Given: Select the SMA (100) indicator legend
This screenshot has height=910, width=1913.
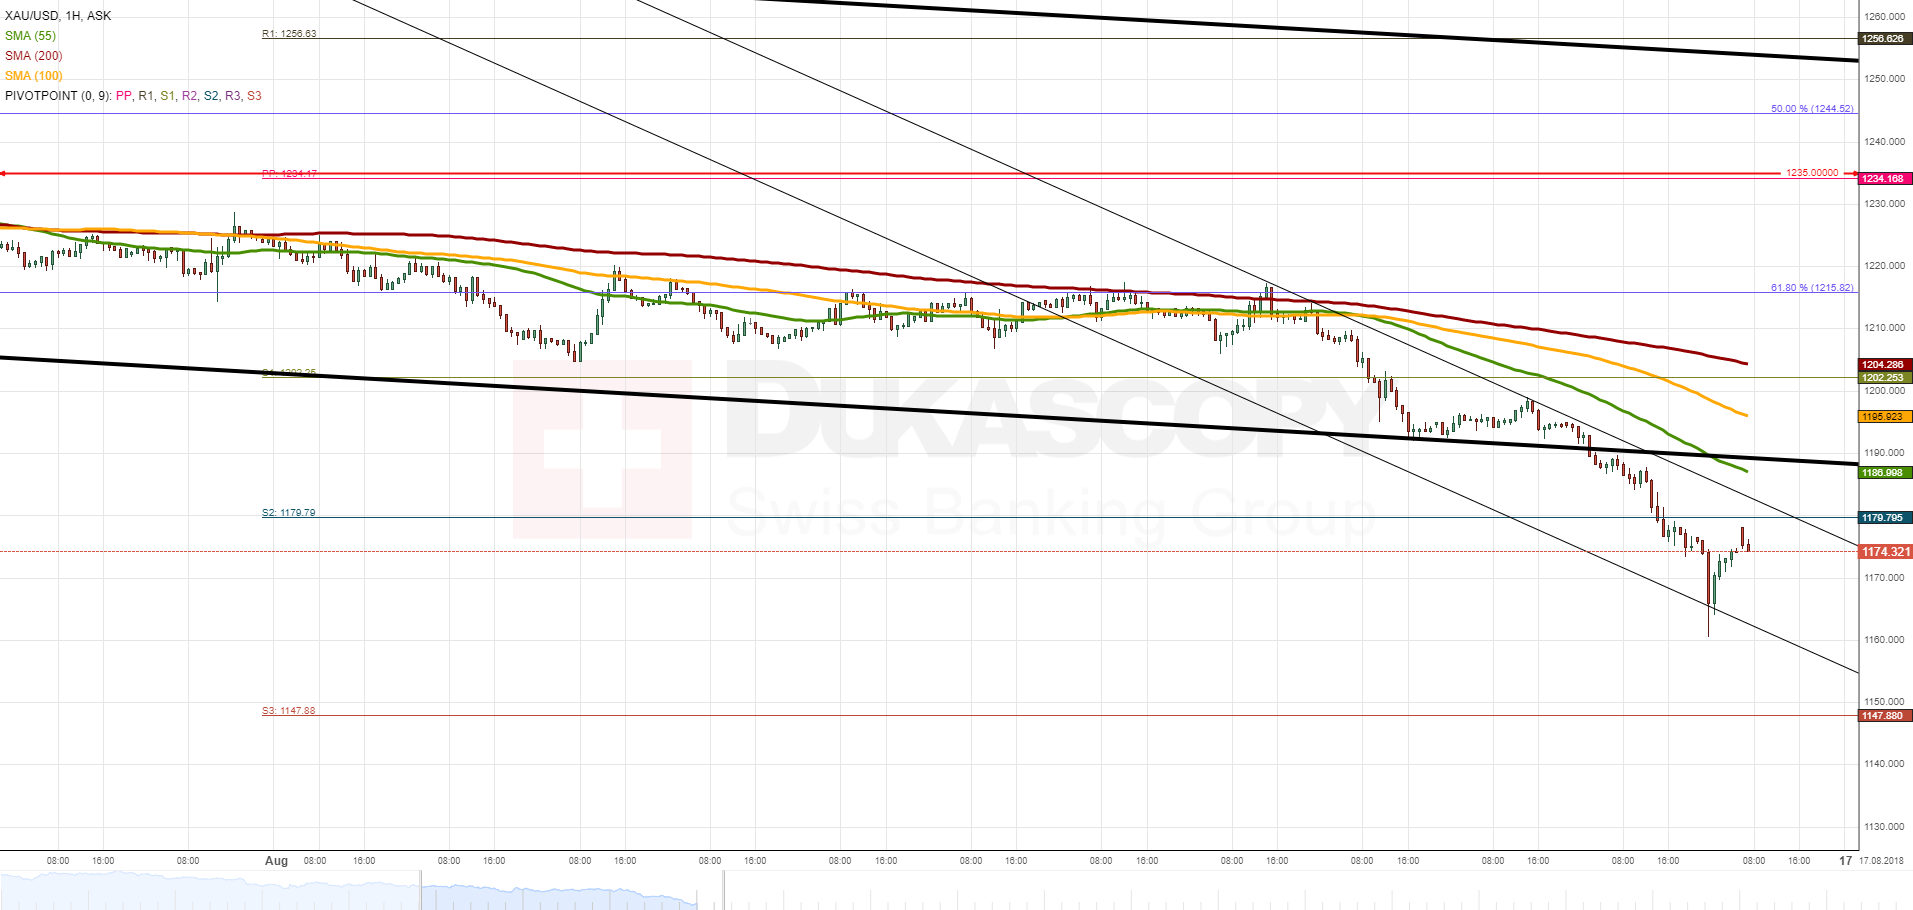Looking at the screenshot, I should [34, 76].
